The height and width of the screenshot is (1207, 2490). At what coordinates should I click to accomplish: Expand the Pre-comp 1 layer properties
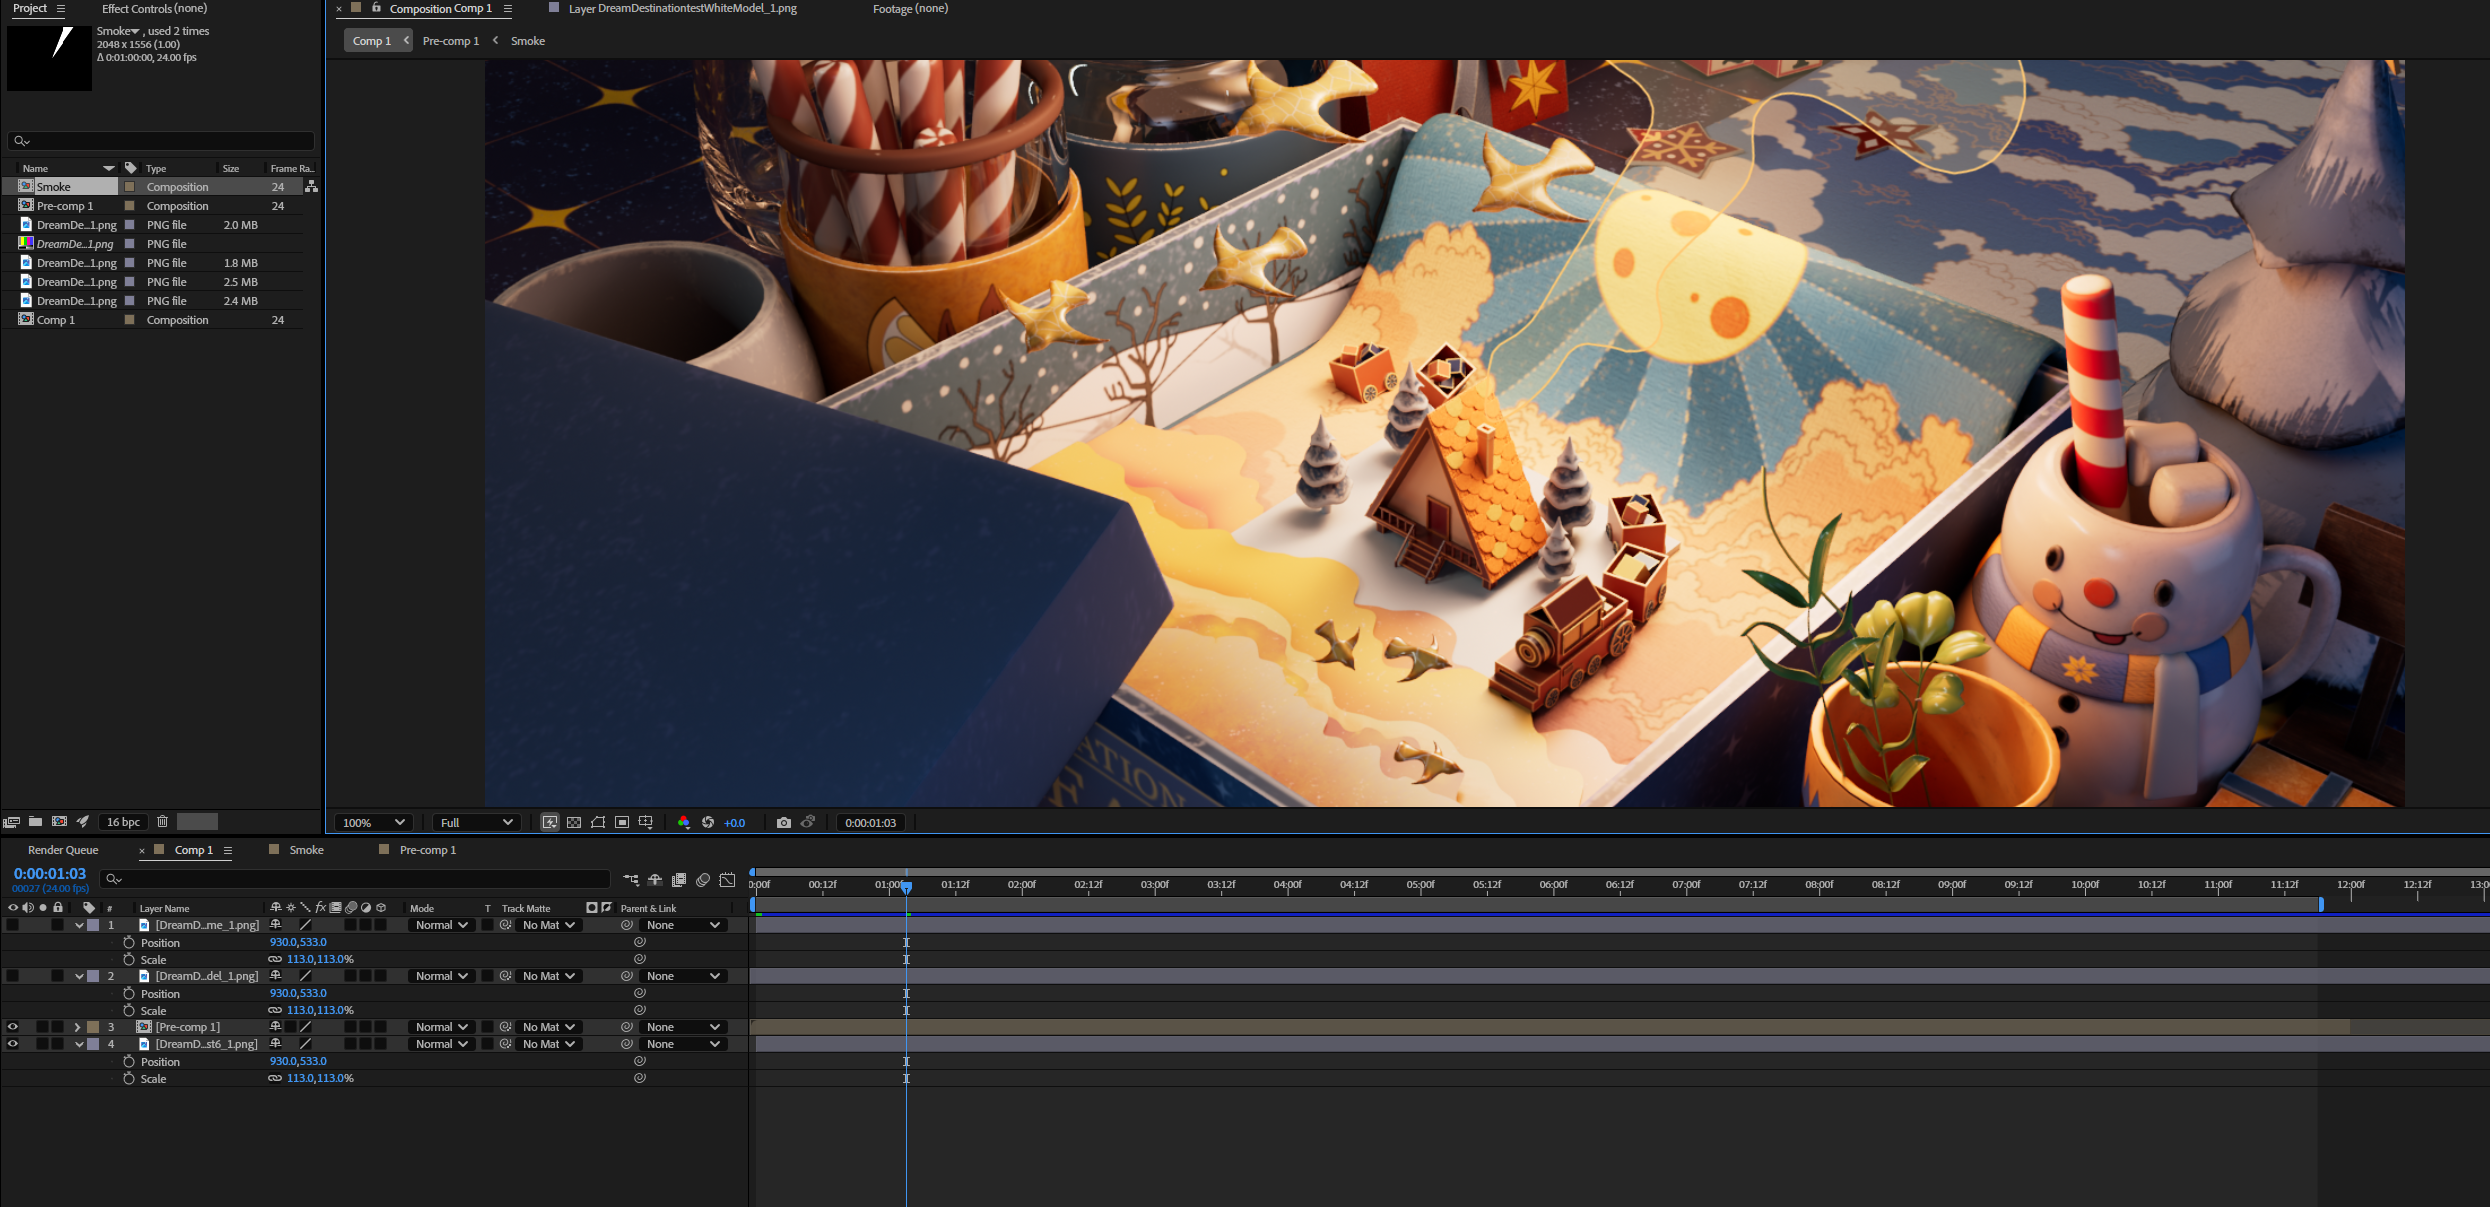(78, 1027)
